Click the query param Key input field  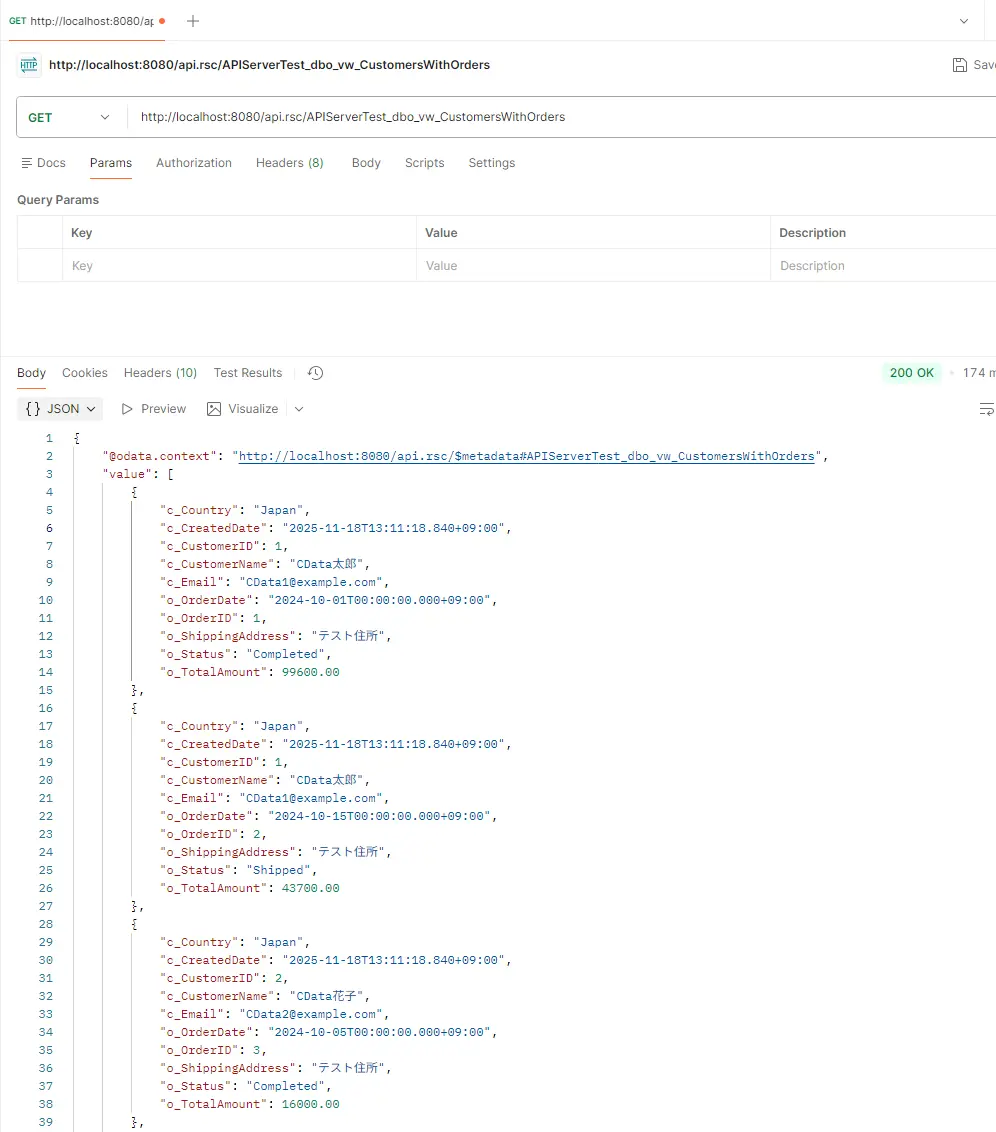click(x=240, y=266)
